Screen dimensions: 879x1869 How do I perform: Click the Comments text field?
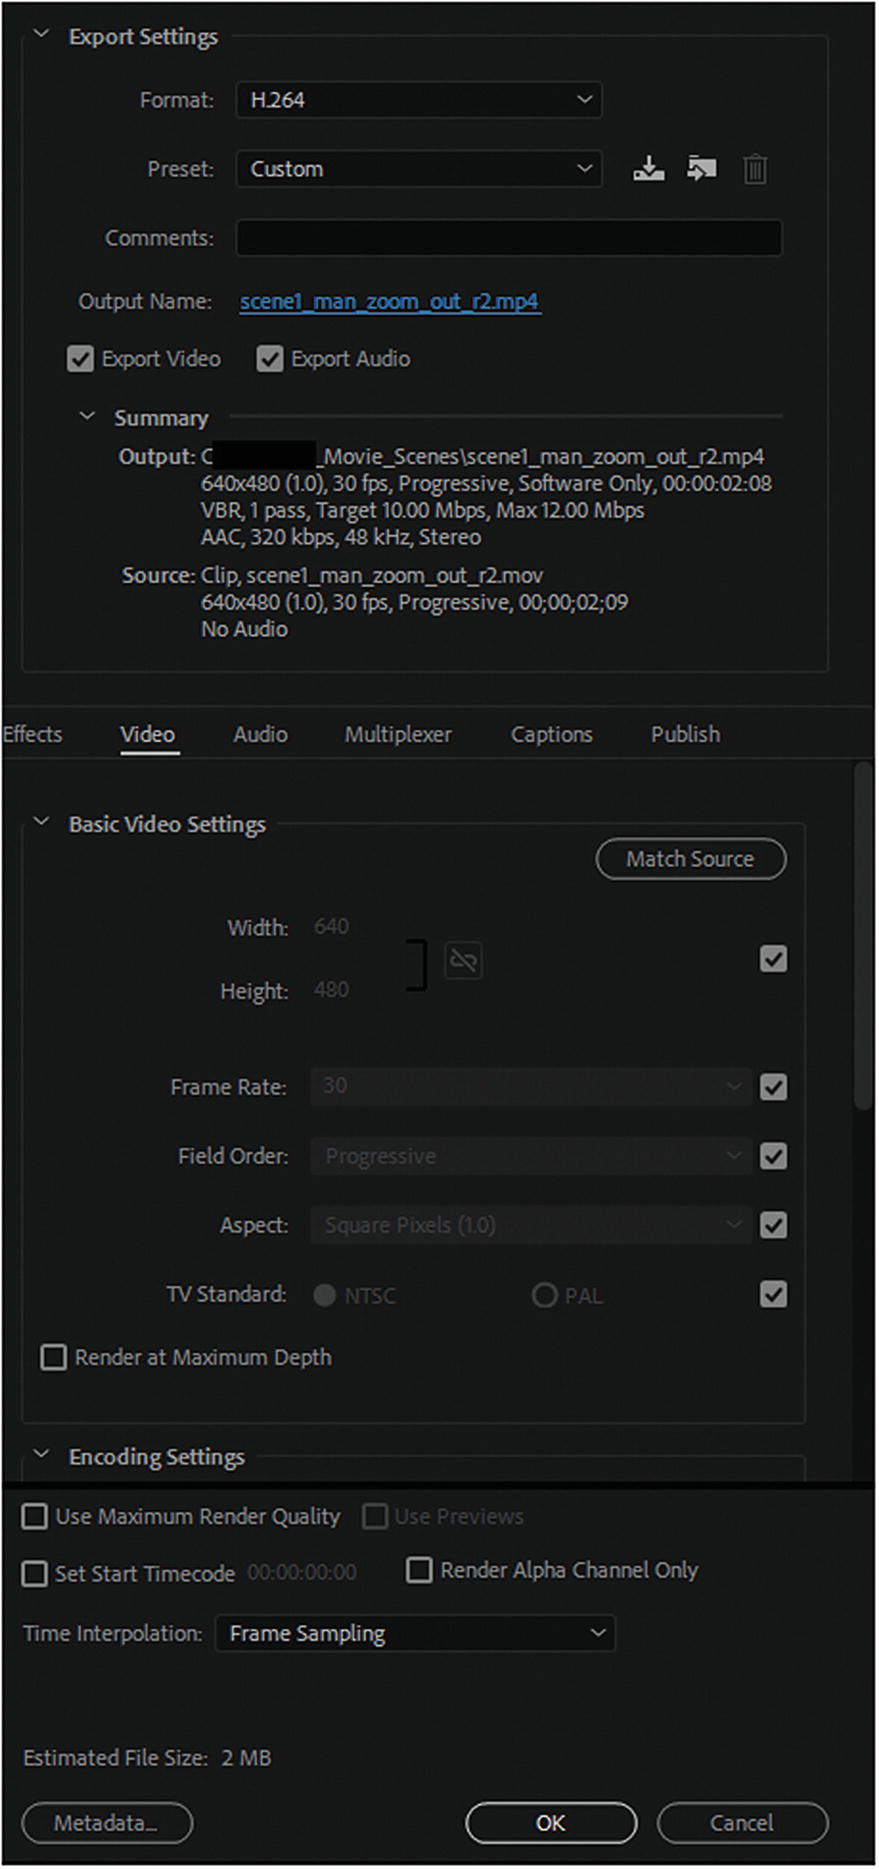click(508, 238)
